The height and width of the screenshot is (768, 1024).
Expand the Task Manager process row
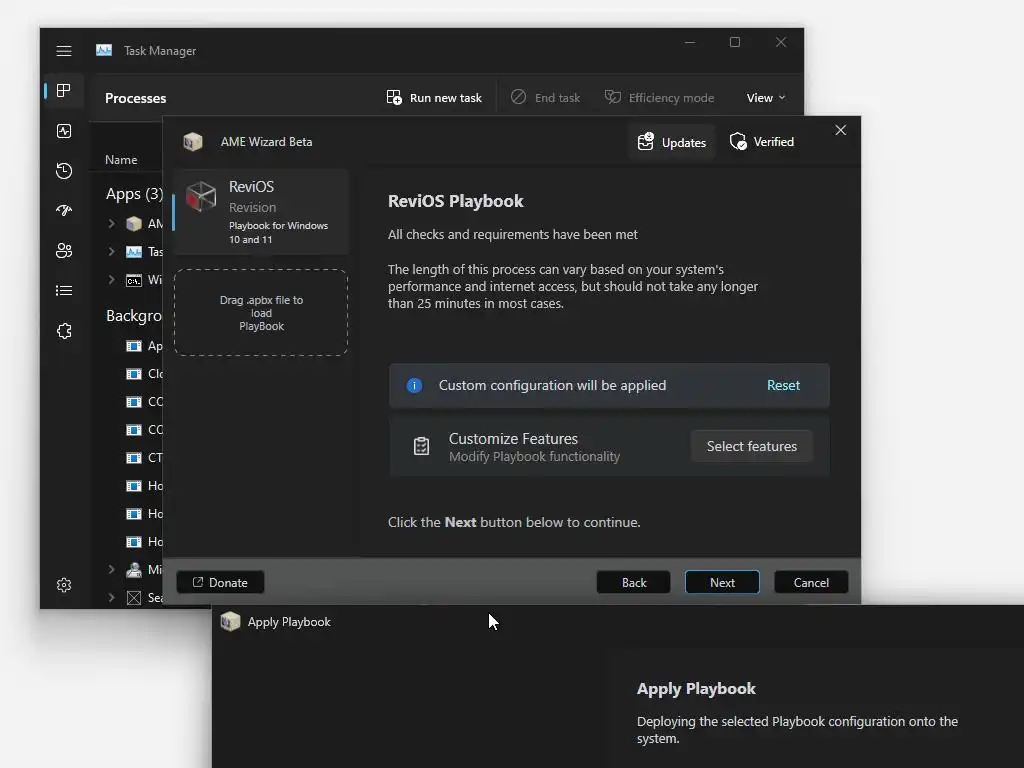point(111,251)
